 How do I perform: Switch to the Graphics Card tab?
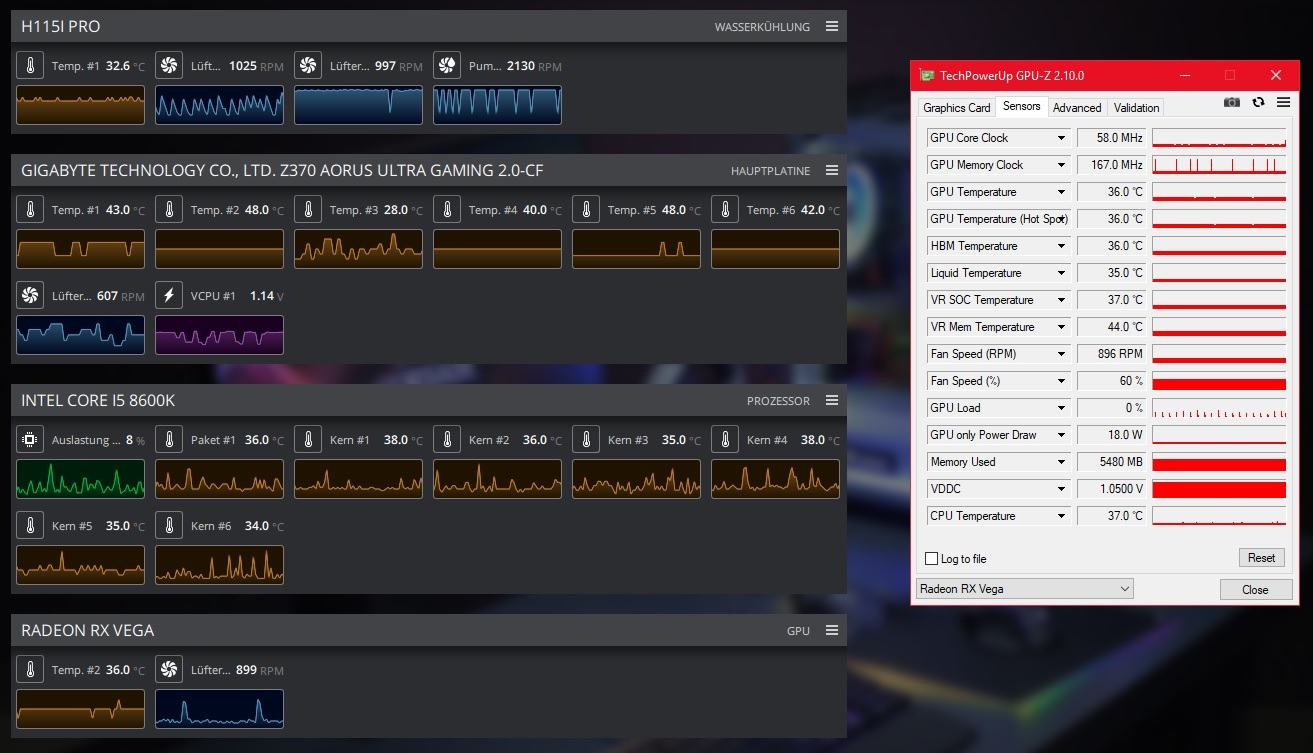(957, 108)
